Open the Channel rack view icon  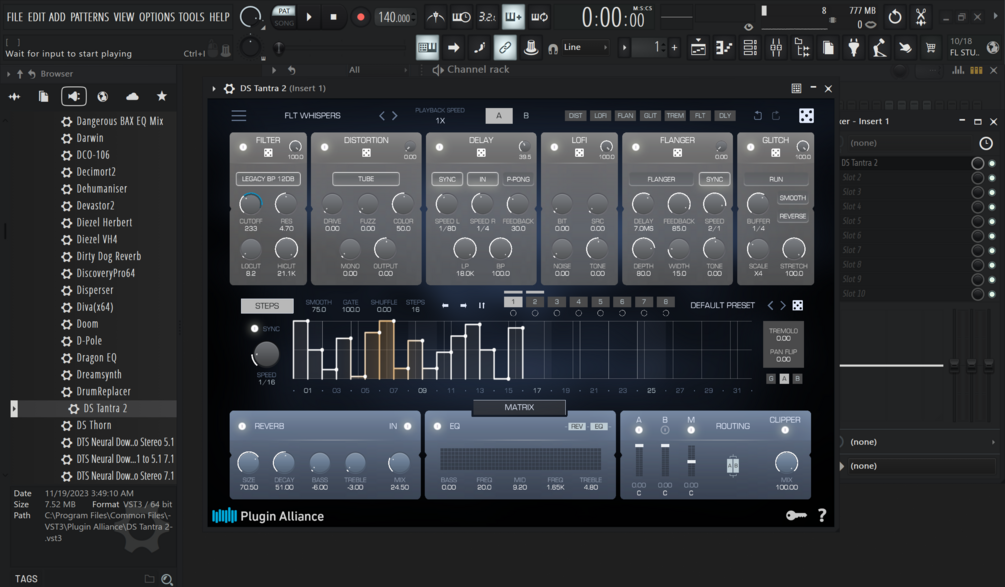750,47
